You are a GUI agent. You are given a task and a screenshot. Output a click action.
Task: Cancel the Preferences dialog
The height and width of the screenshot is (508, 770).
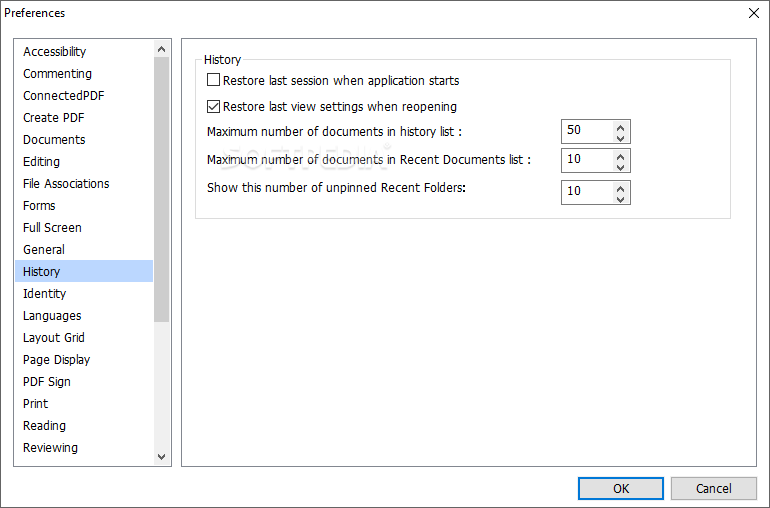tap(714, 488)
